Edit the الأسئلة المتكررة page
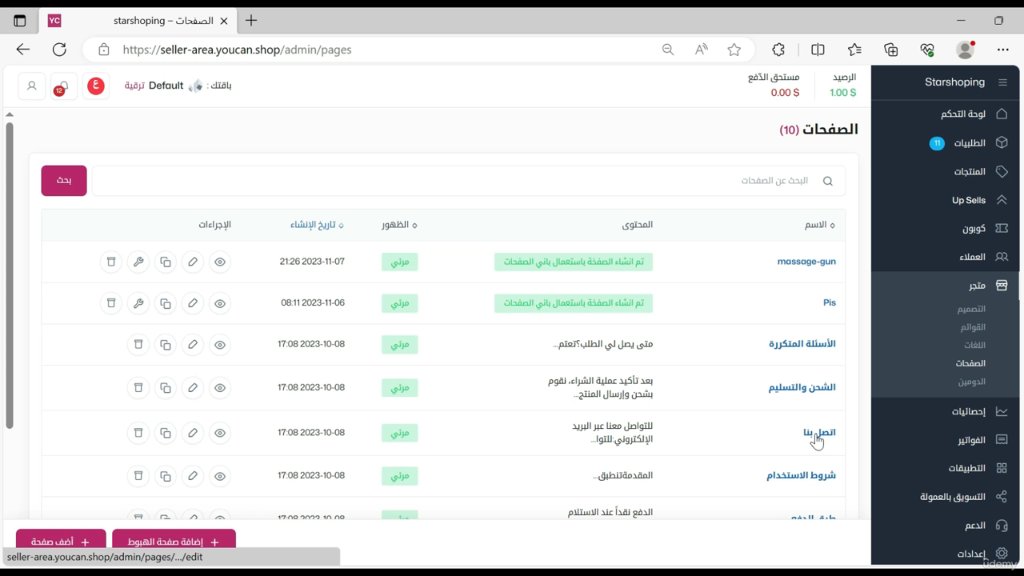This screenshot has width=1024, height=576. click(193, 345)
